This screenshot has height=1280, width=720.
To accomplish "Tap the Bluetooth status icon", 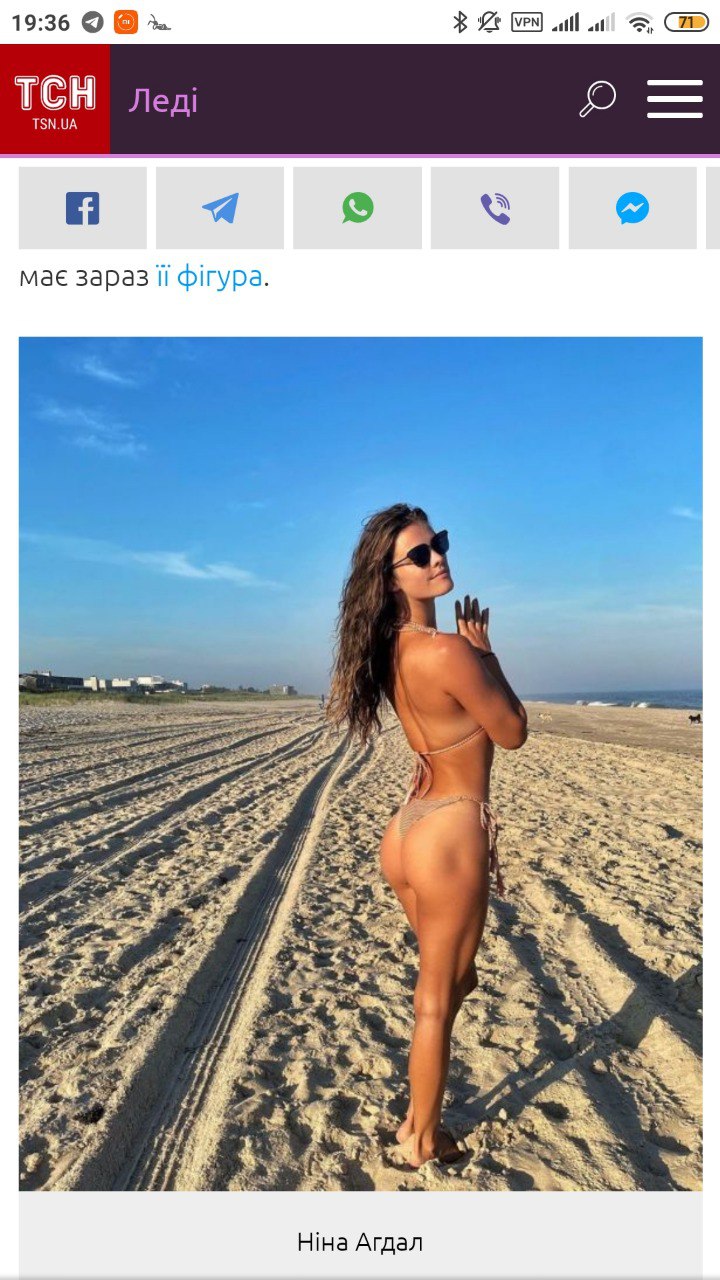I will pos(460,22).
